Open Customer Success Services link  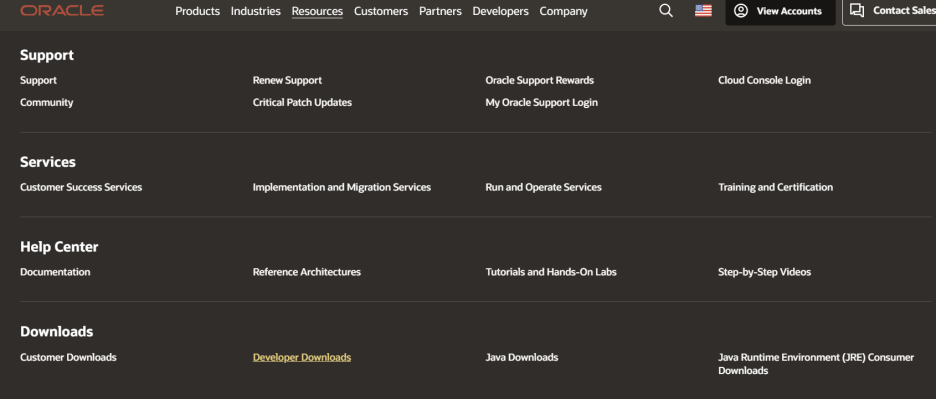(81, 187)
